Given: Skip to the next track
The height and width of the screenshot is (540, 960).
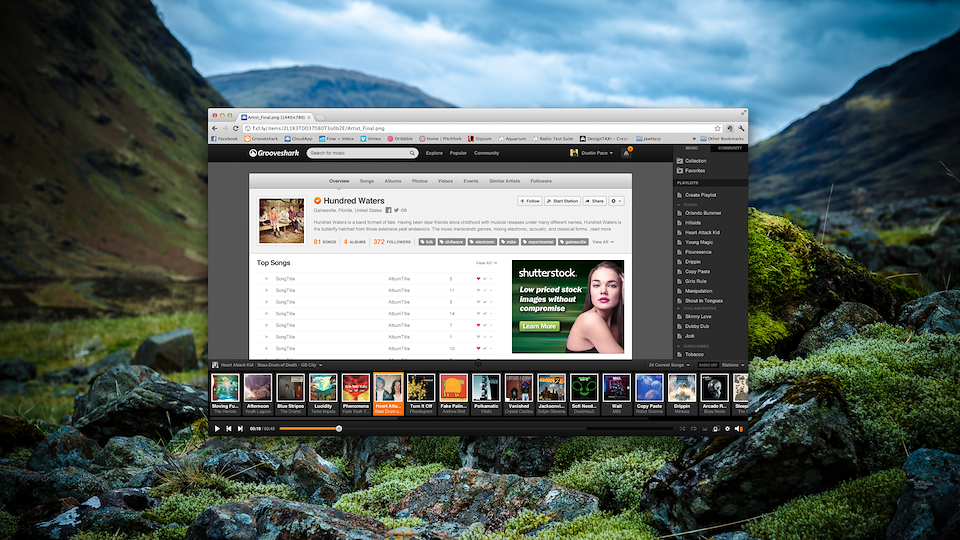Looking at the screenshot, I should click(x=240, y=429).
